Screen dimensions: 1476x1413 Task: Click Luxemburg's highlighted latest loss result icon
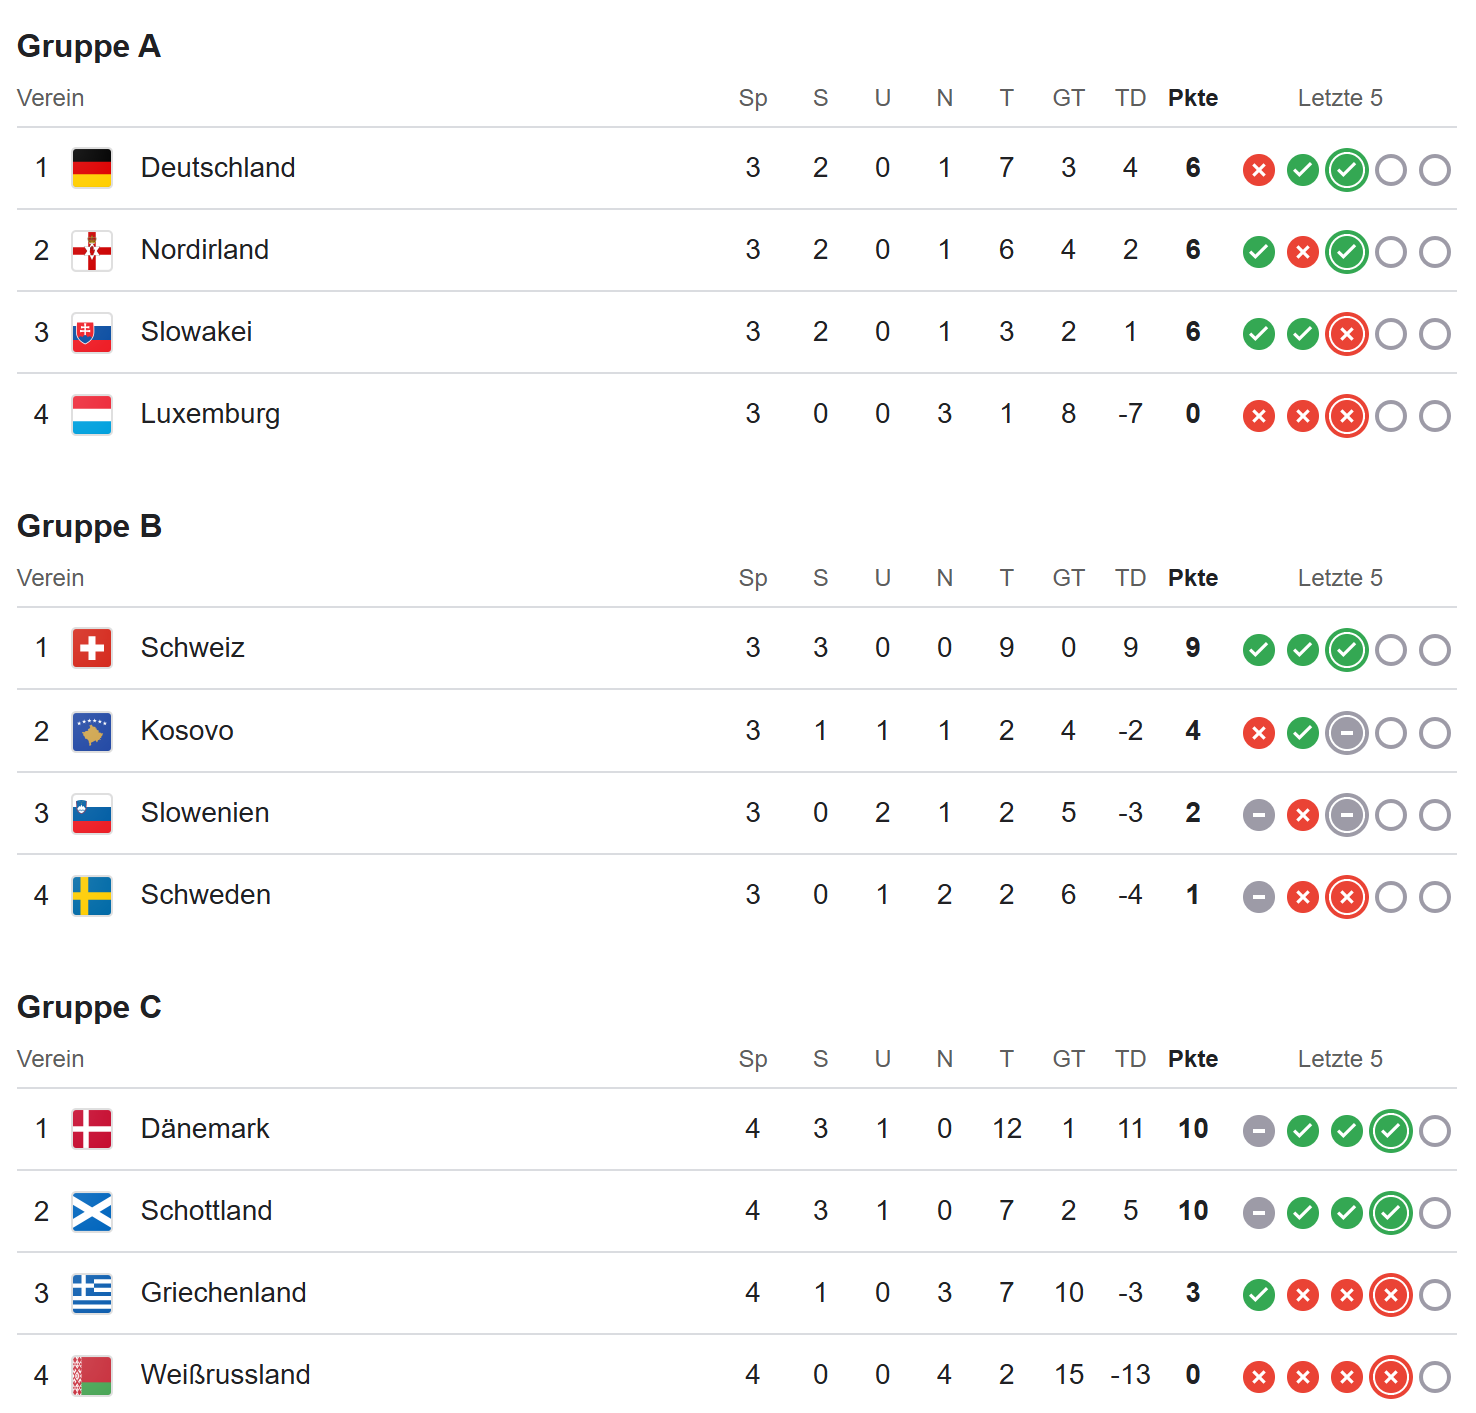click(x=1346, y=416)
